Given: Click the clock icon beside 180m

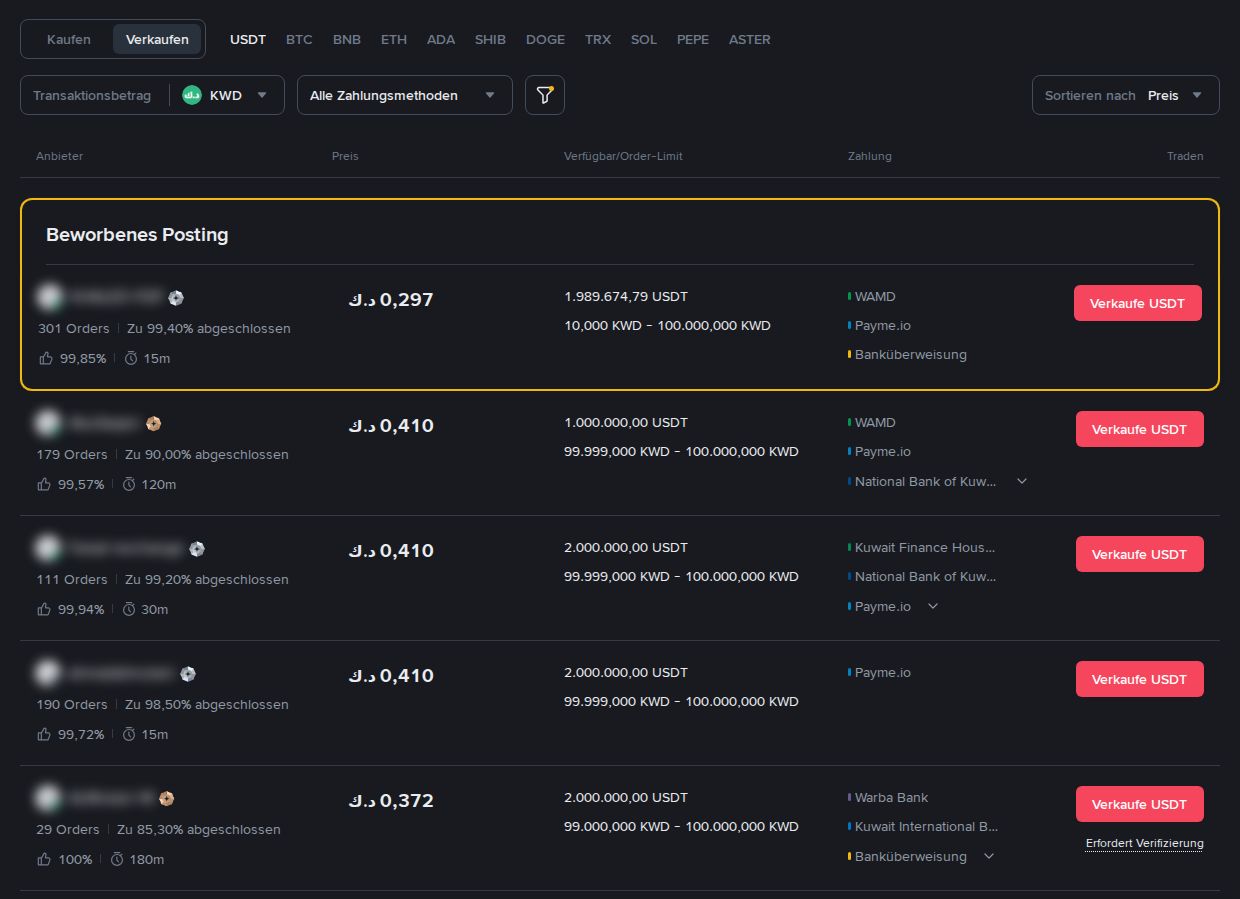Looking at the screenshot, I should (117, 859).
